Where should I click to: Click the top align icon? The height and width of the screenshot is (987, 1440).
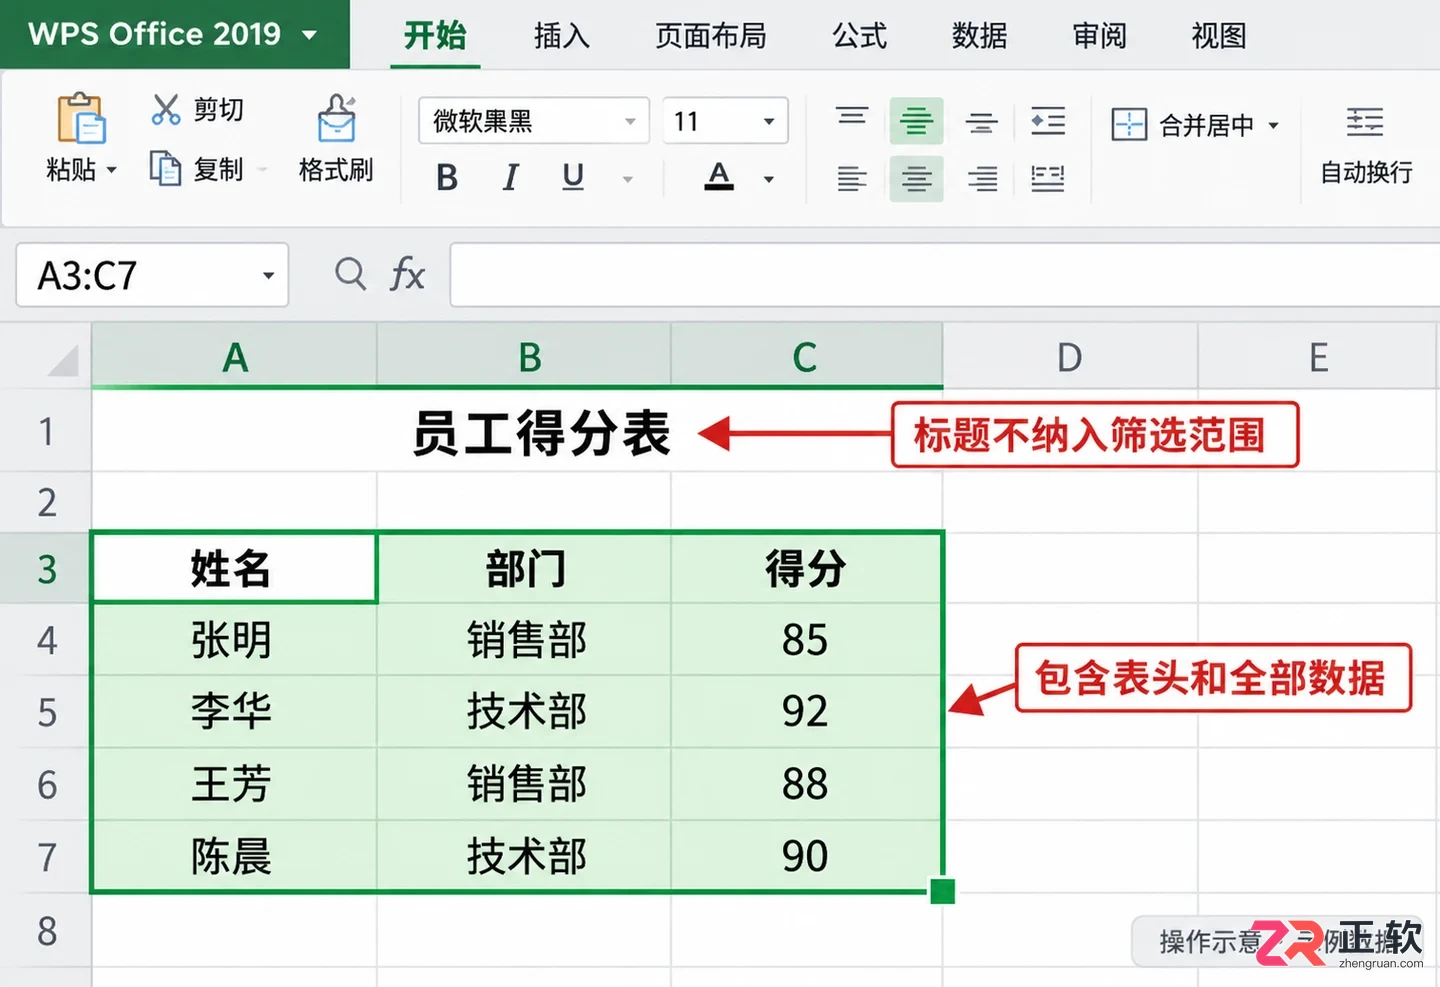pyautogui.click(x=852, y=117)
